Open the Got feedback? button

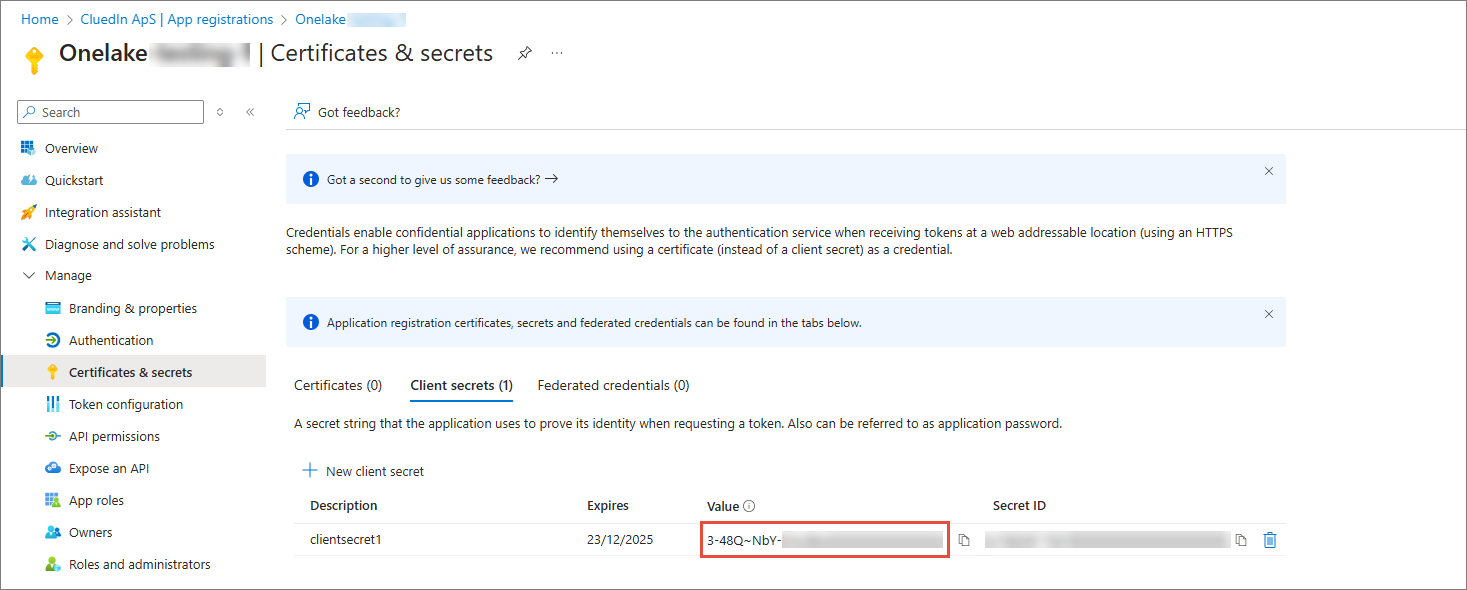tap(346, 112)
